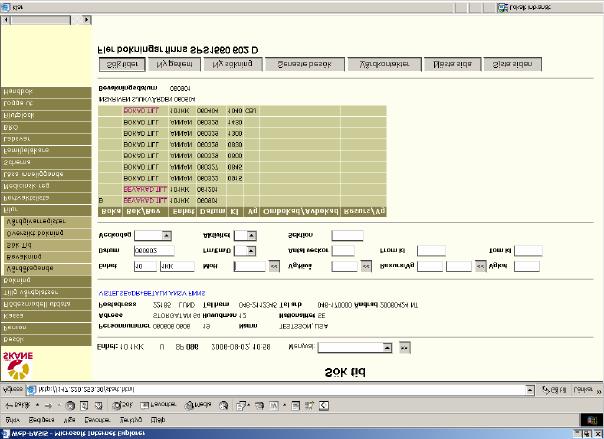Viewport: 604px width, 439px height.
Task: Open the Back button history dropdown arrow
Action: (x=37, y=405)
